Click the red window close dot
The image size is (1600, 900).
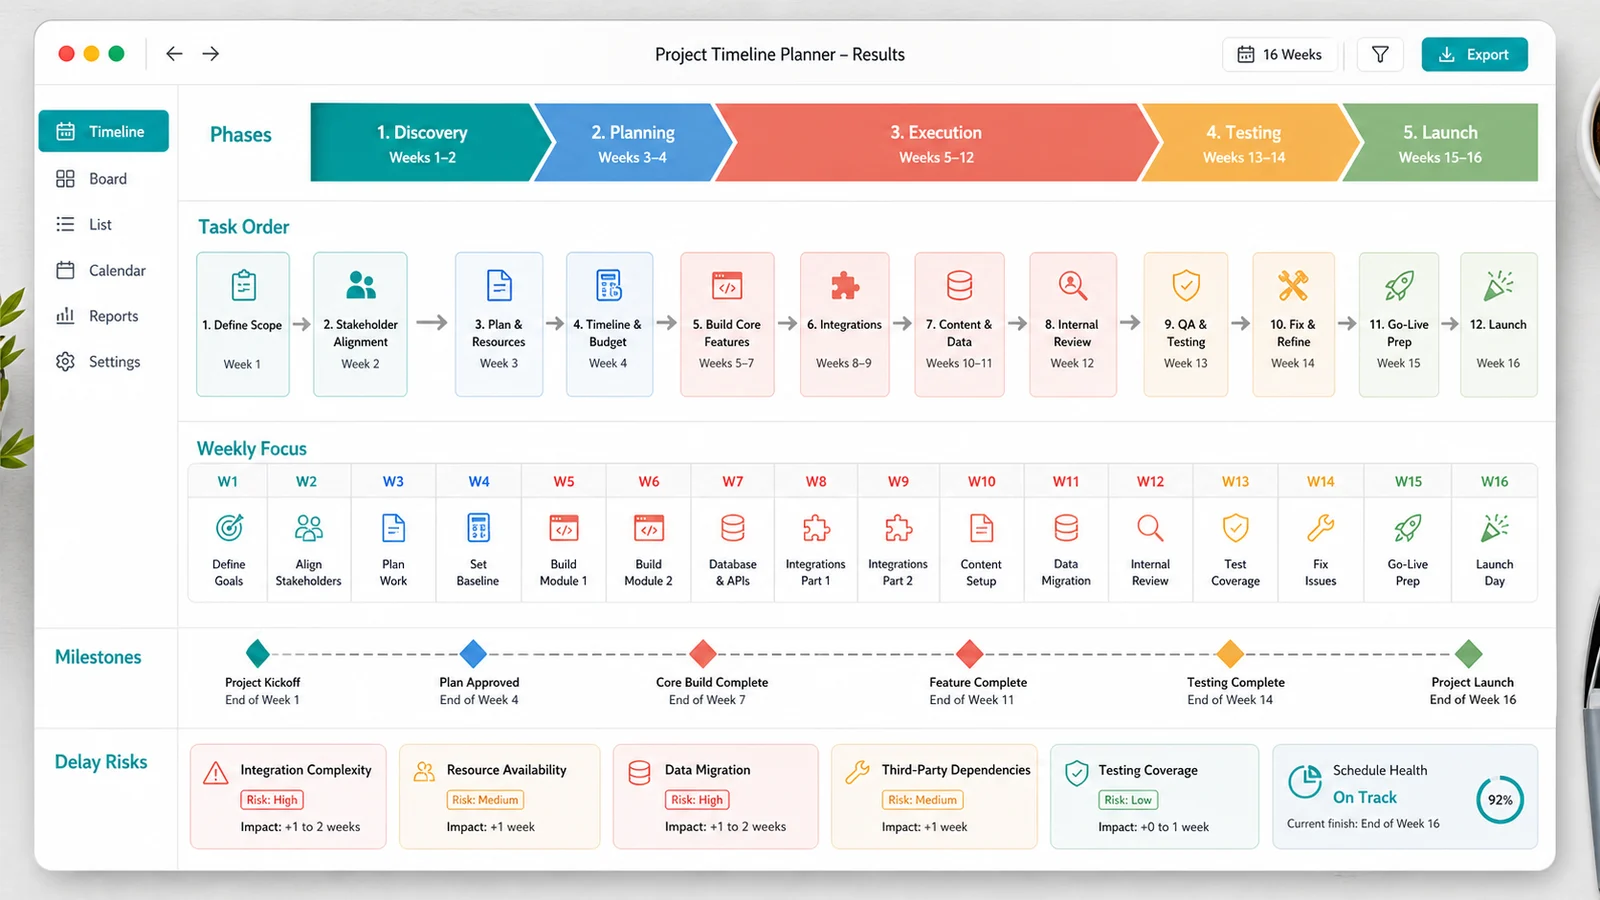point(67,54)
